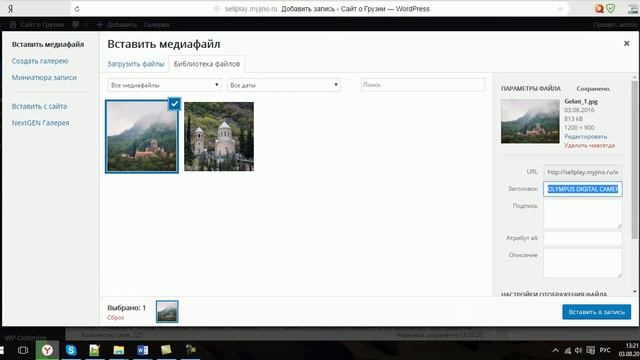This screenshot has height=360, width=640.
Task: Open Yandex Browser from taskbar
Action: (47, 350)
